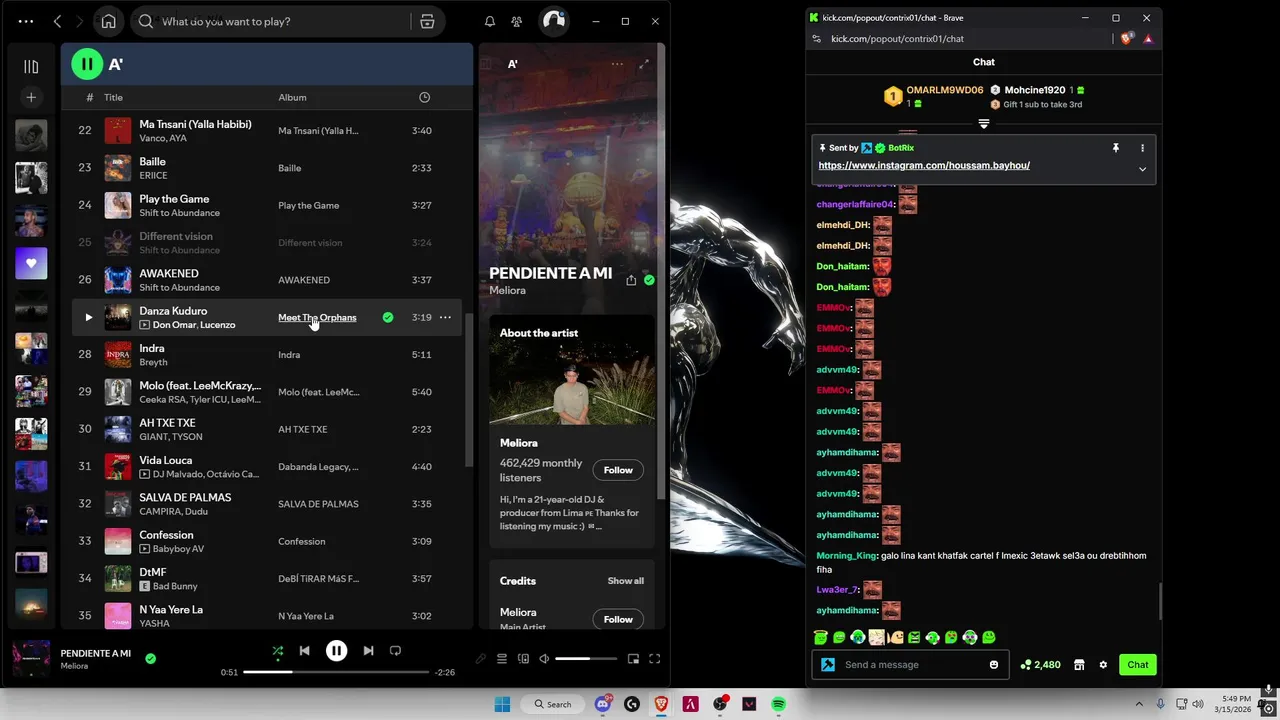Show all credits

[x=625, y=581]
